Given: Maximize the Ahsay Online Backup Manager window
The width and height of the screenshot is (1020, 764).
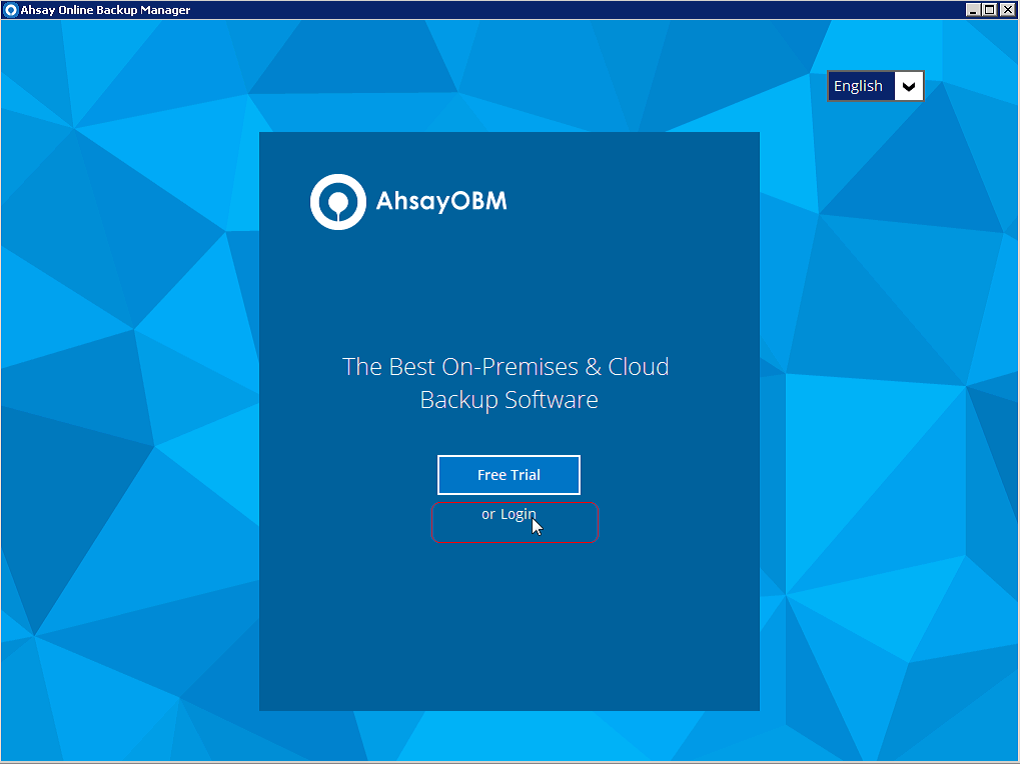Looking at the screenshot, I should pos(989,10).
